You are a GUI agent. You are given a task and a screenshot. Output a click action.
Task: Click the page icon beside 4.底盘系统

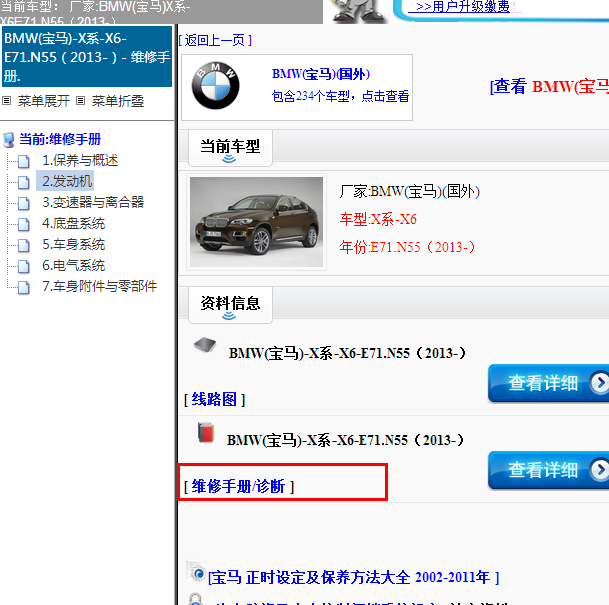click(24, 224)
